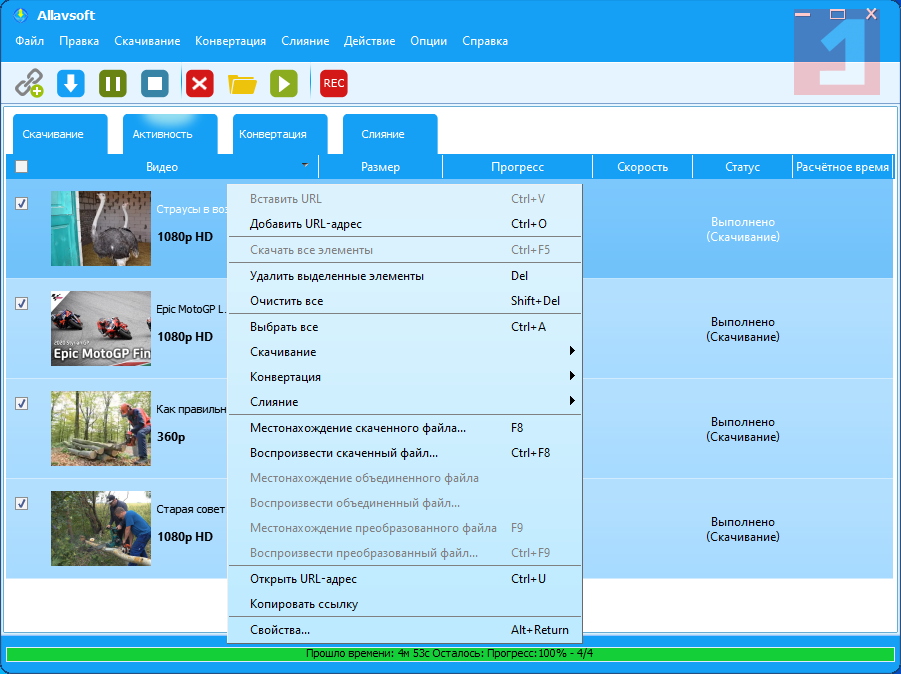Viewport: 901px width, 674px height.
Task: Click the green overall progress bar
Action: click(450, 653)
